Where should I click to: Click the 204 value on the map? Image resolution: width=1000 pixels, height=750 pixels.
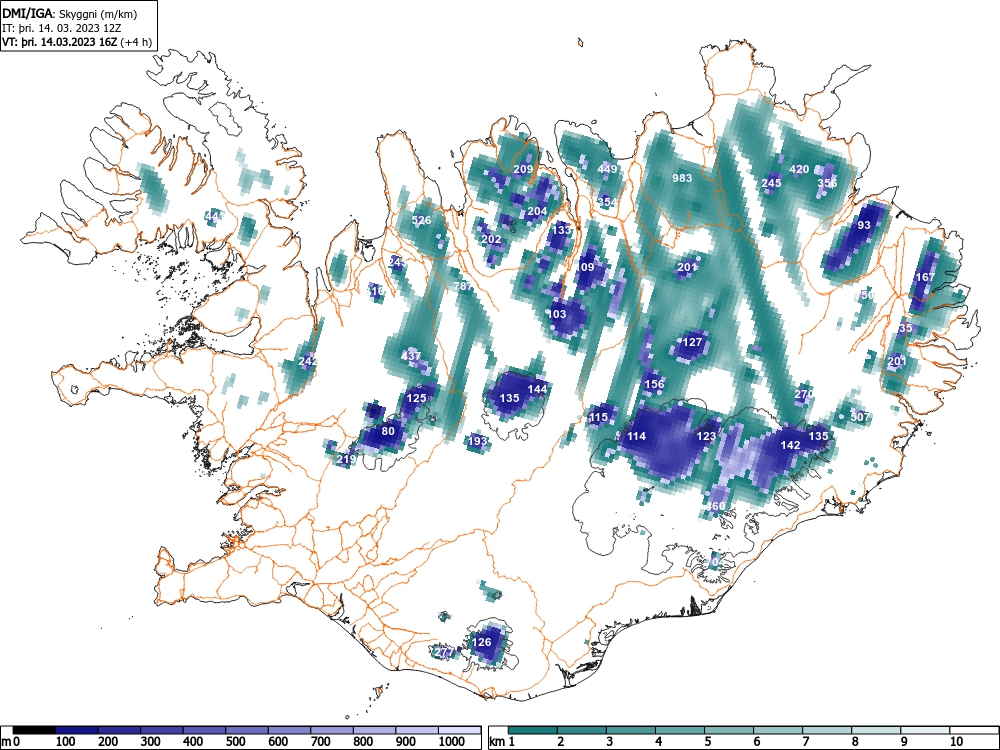pyautogui.click(x=537, y=211)
